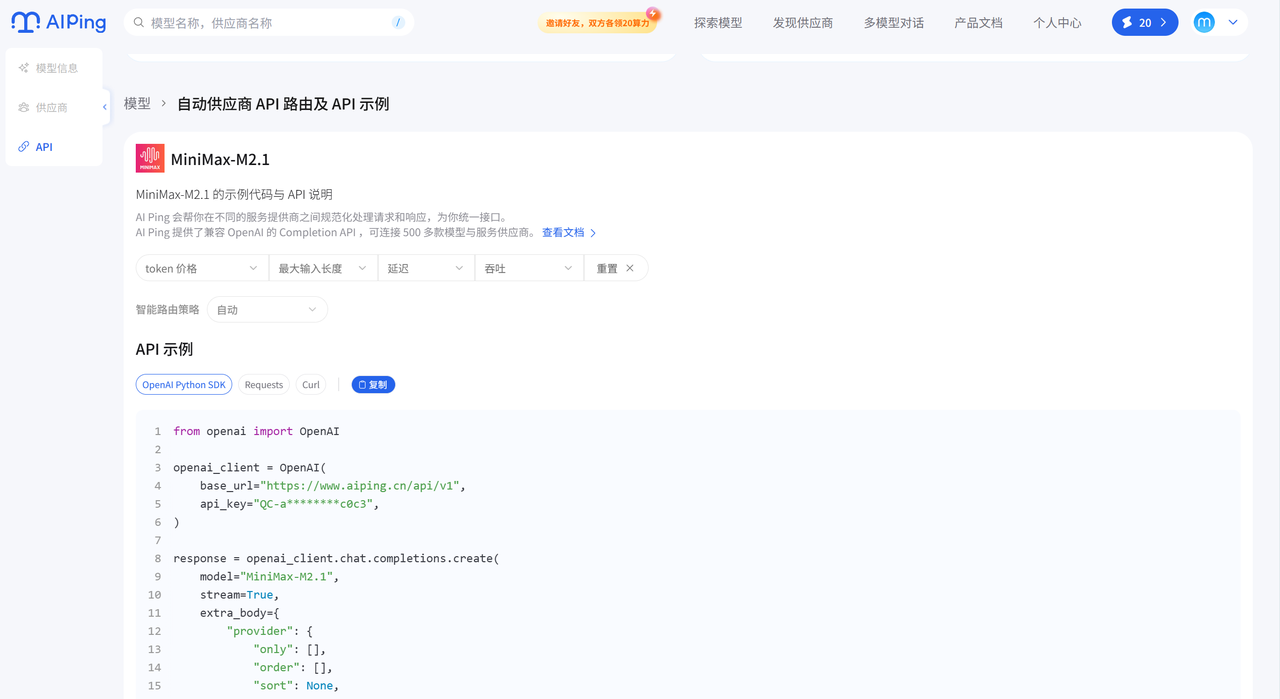Image resolution: width=1280 pixels, height=699 pixels.
Task: Open the user avatar icon
Action: tap(1204, 22)
